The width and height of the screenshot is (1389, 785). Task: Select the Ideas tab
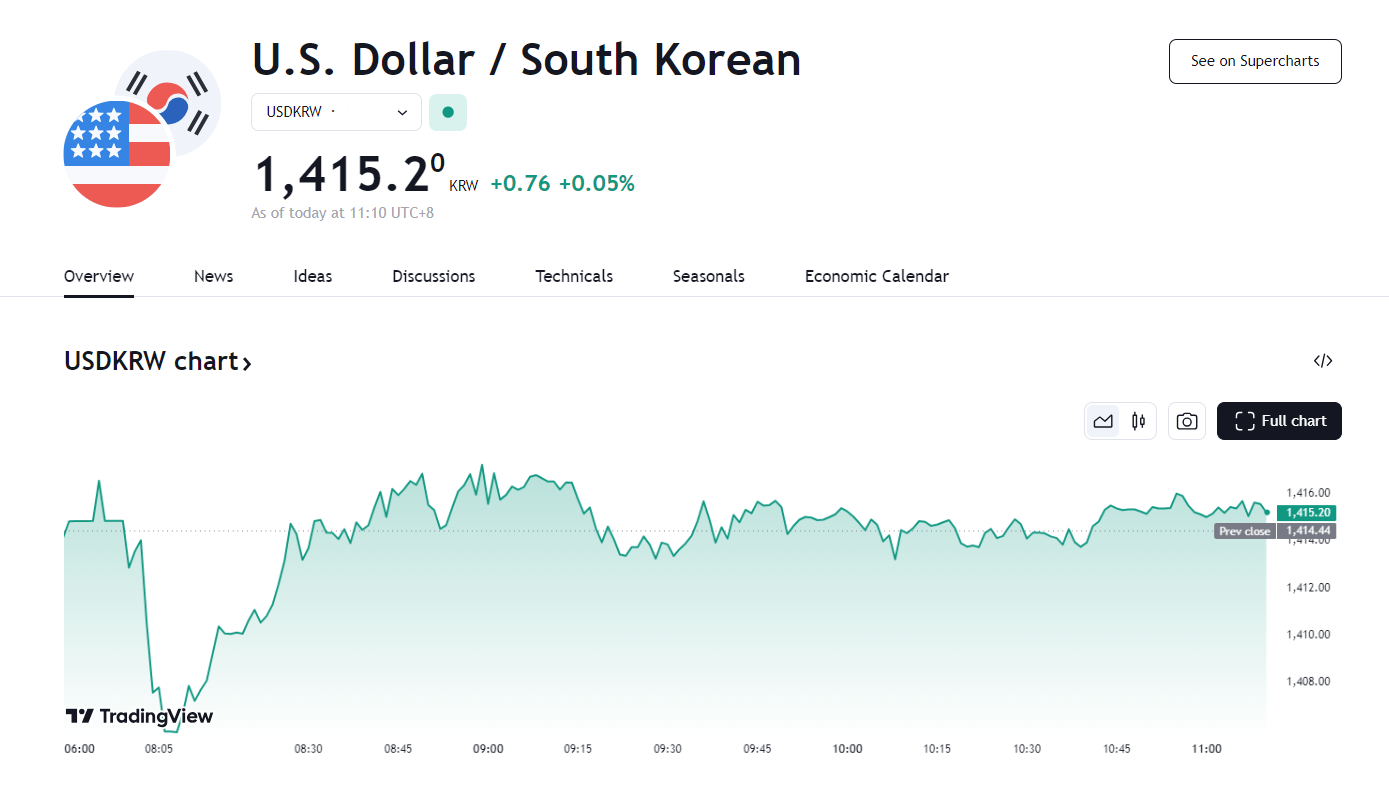313,276
